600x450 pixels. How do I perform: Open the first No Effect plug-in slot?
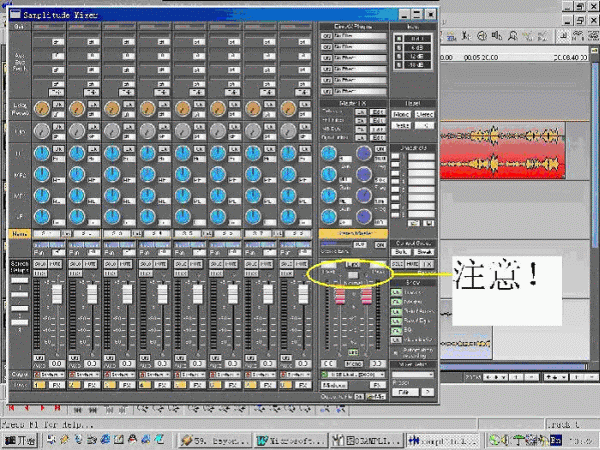(360, 36)
